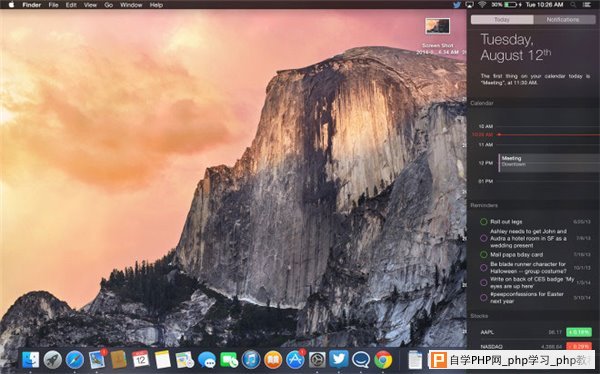600x374 pixels.
Task: Select the AAPL stock row label
Action: click(x=487, y=332)
